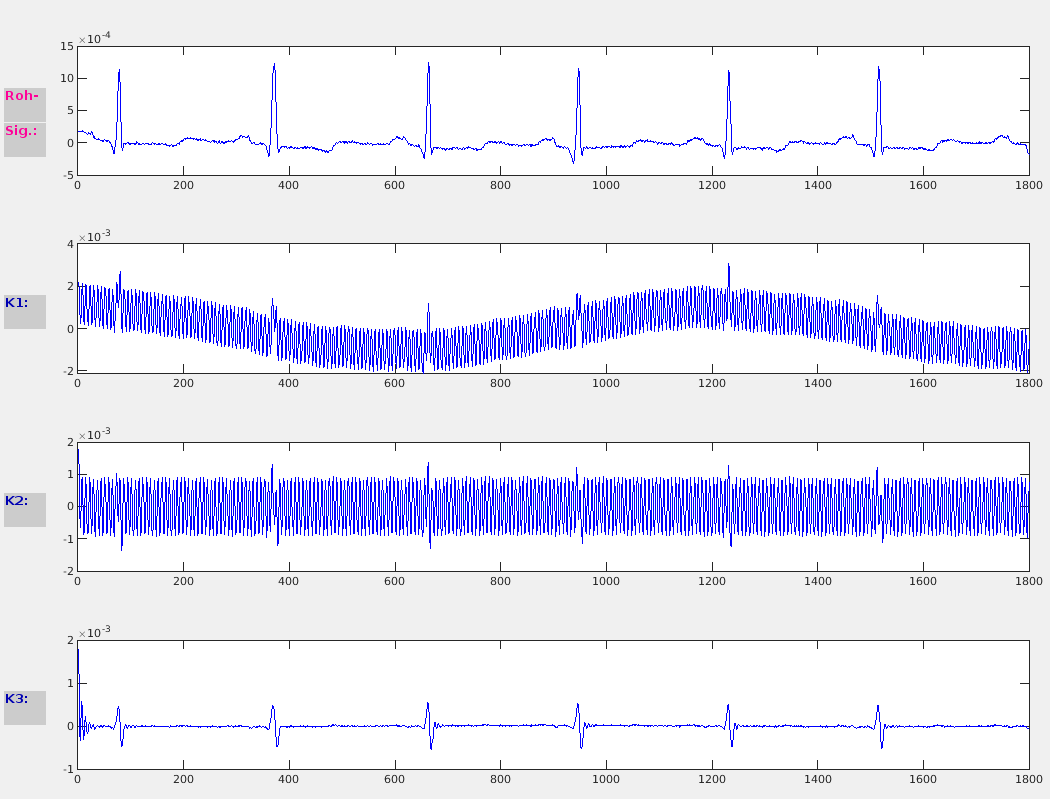The image size is (1050, 799).
Task: Click the last raw signal peak near 1515
Action: coord(878,69)
